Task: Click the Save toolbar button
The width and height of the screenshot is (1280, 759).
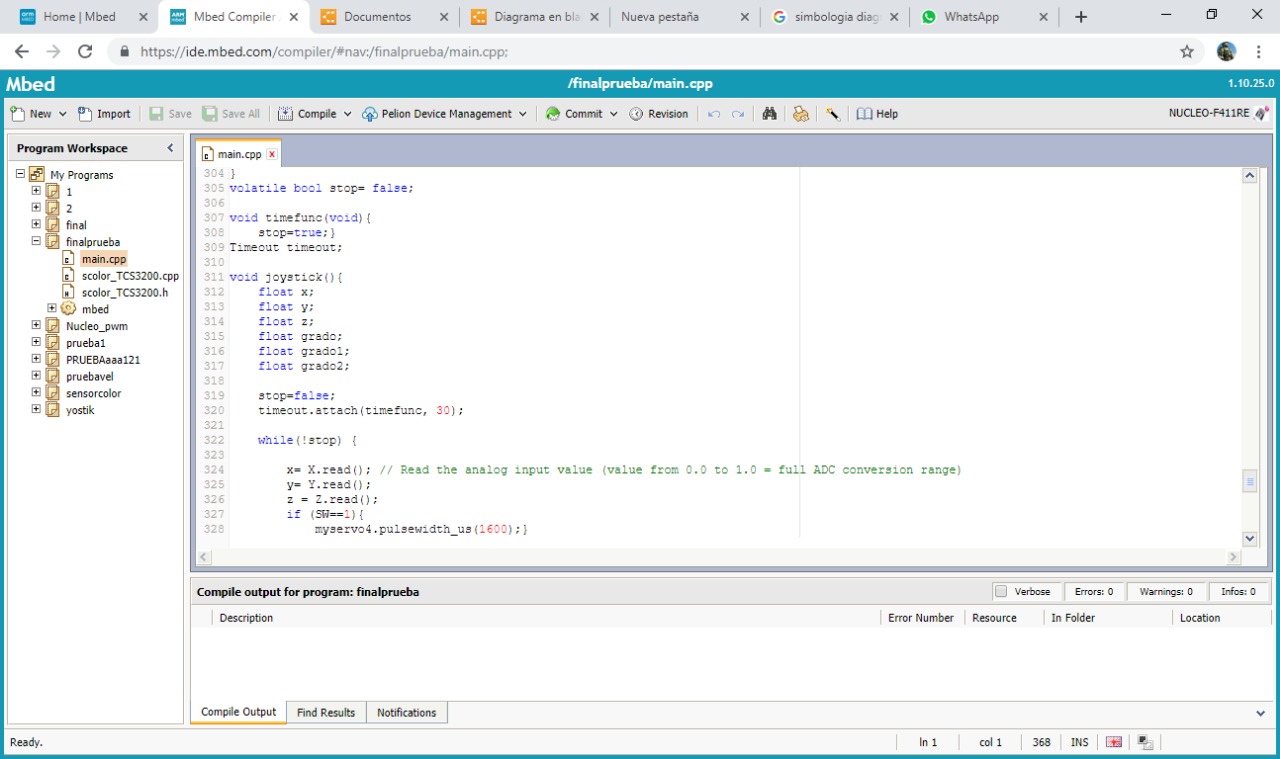Action: (170, 114)
